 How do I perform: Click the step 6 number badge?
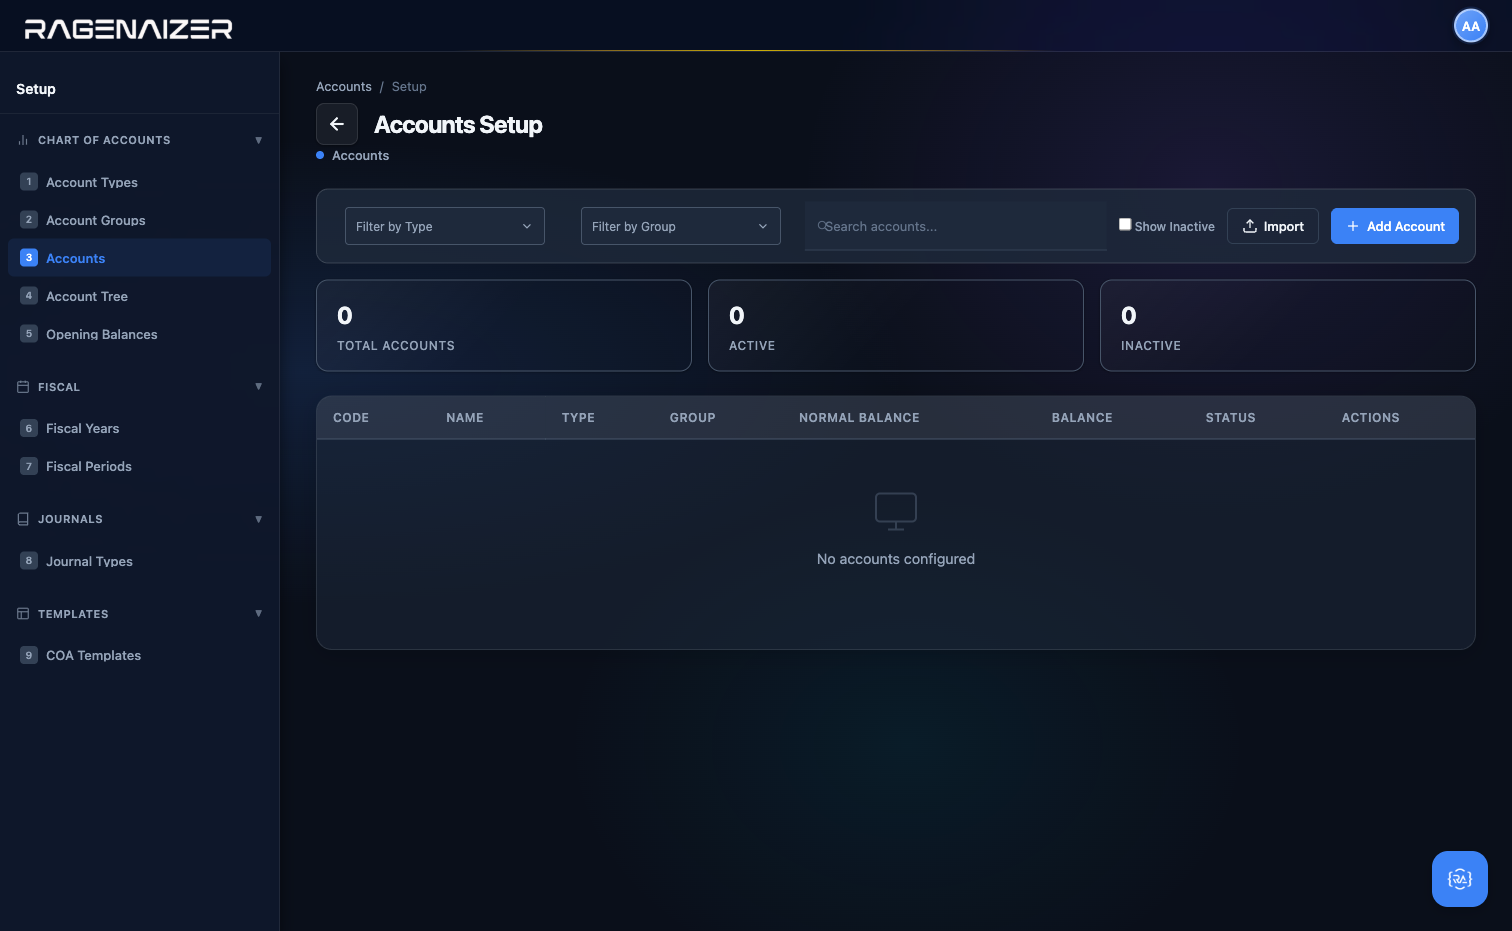pyautogui.click(x=29, y=428)
